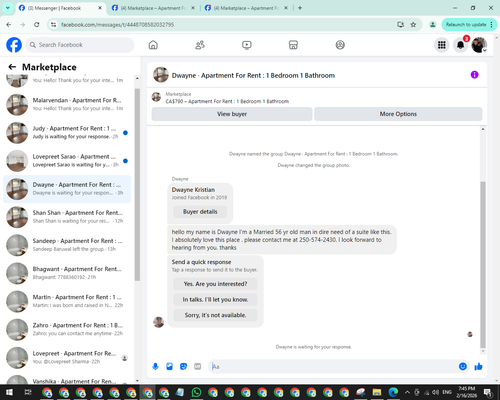Open the Windows Start menu
The width and height of the screenshot is (500, 400).
pyautogui.click(x=9, y=392)
